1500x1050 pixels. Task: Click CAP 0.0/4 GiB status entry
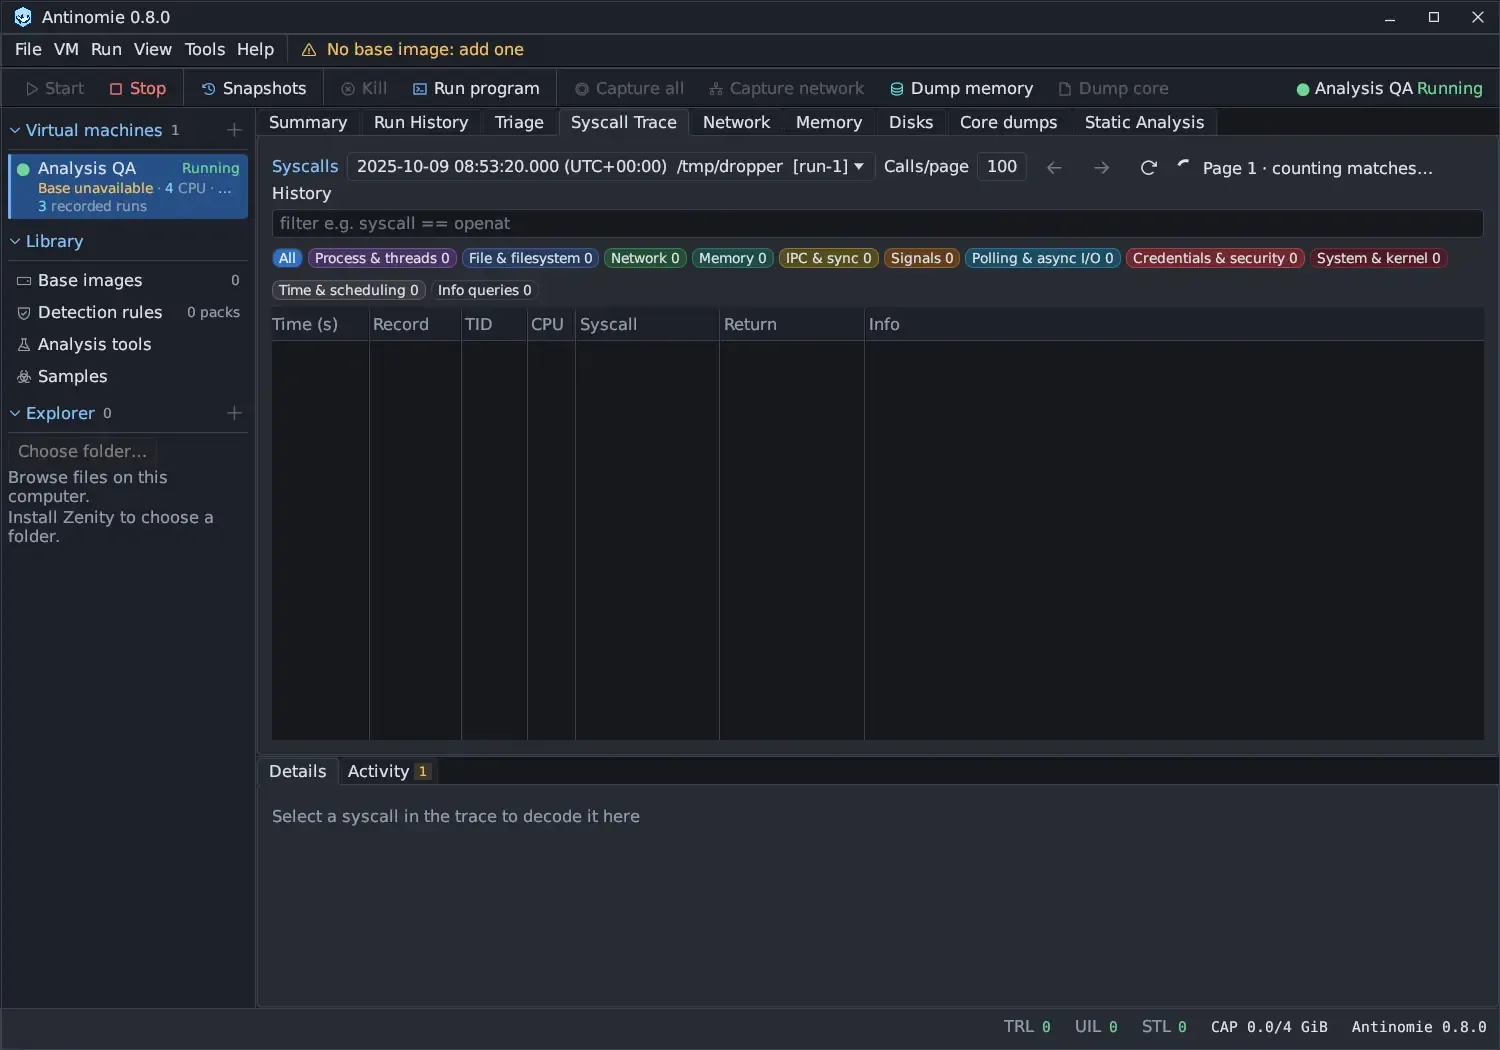(x=1269, y=1027)
